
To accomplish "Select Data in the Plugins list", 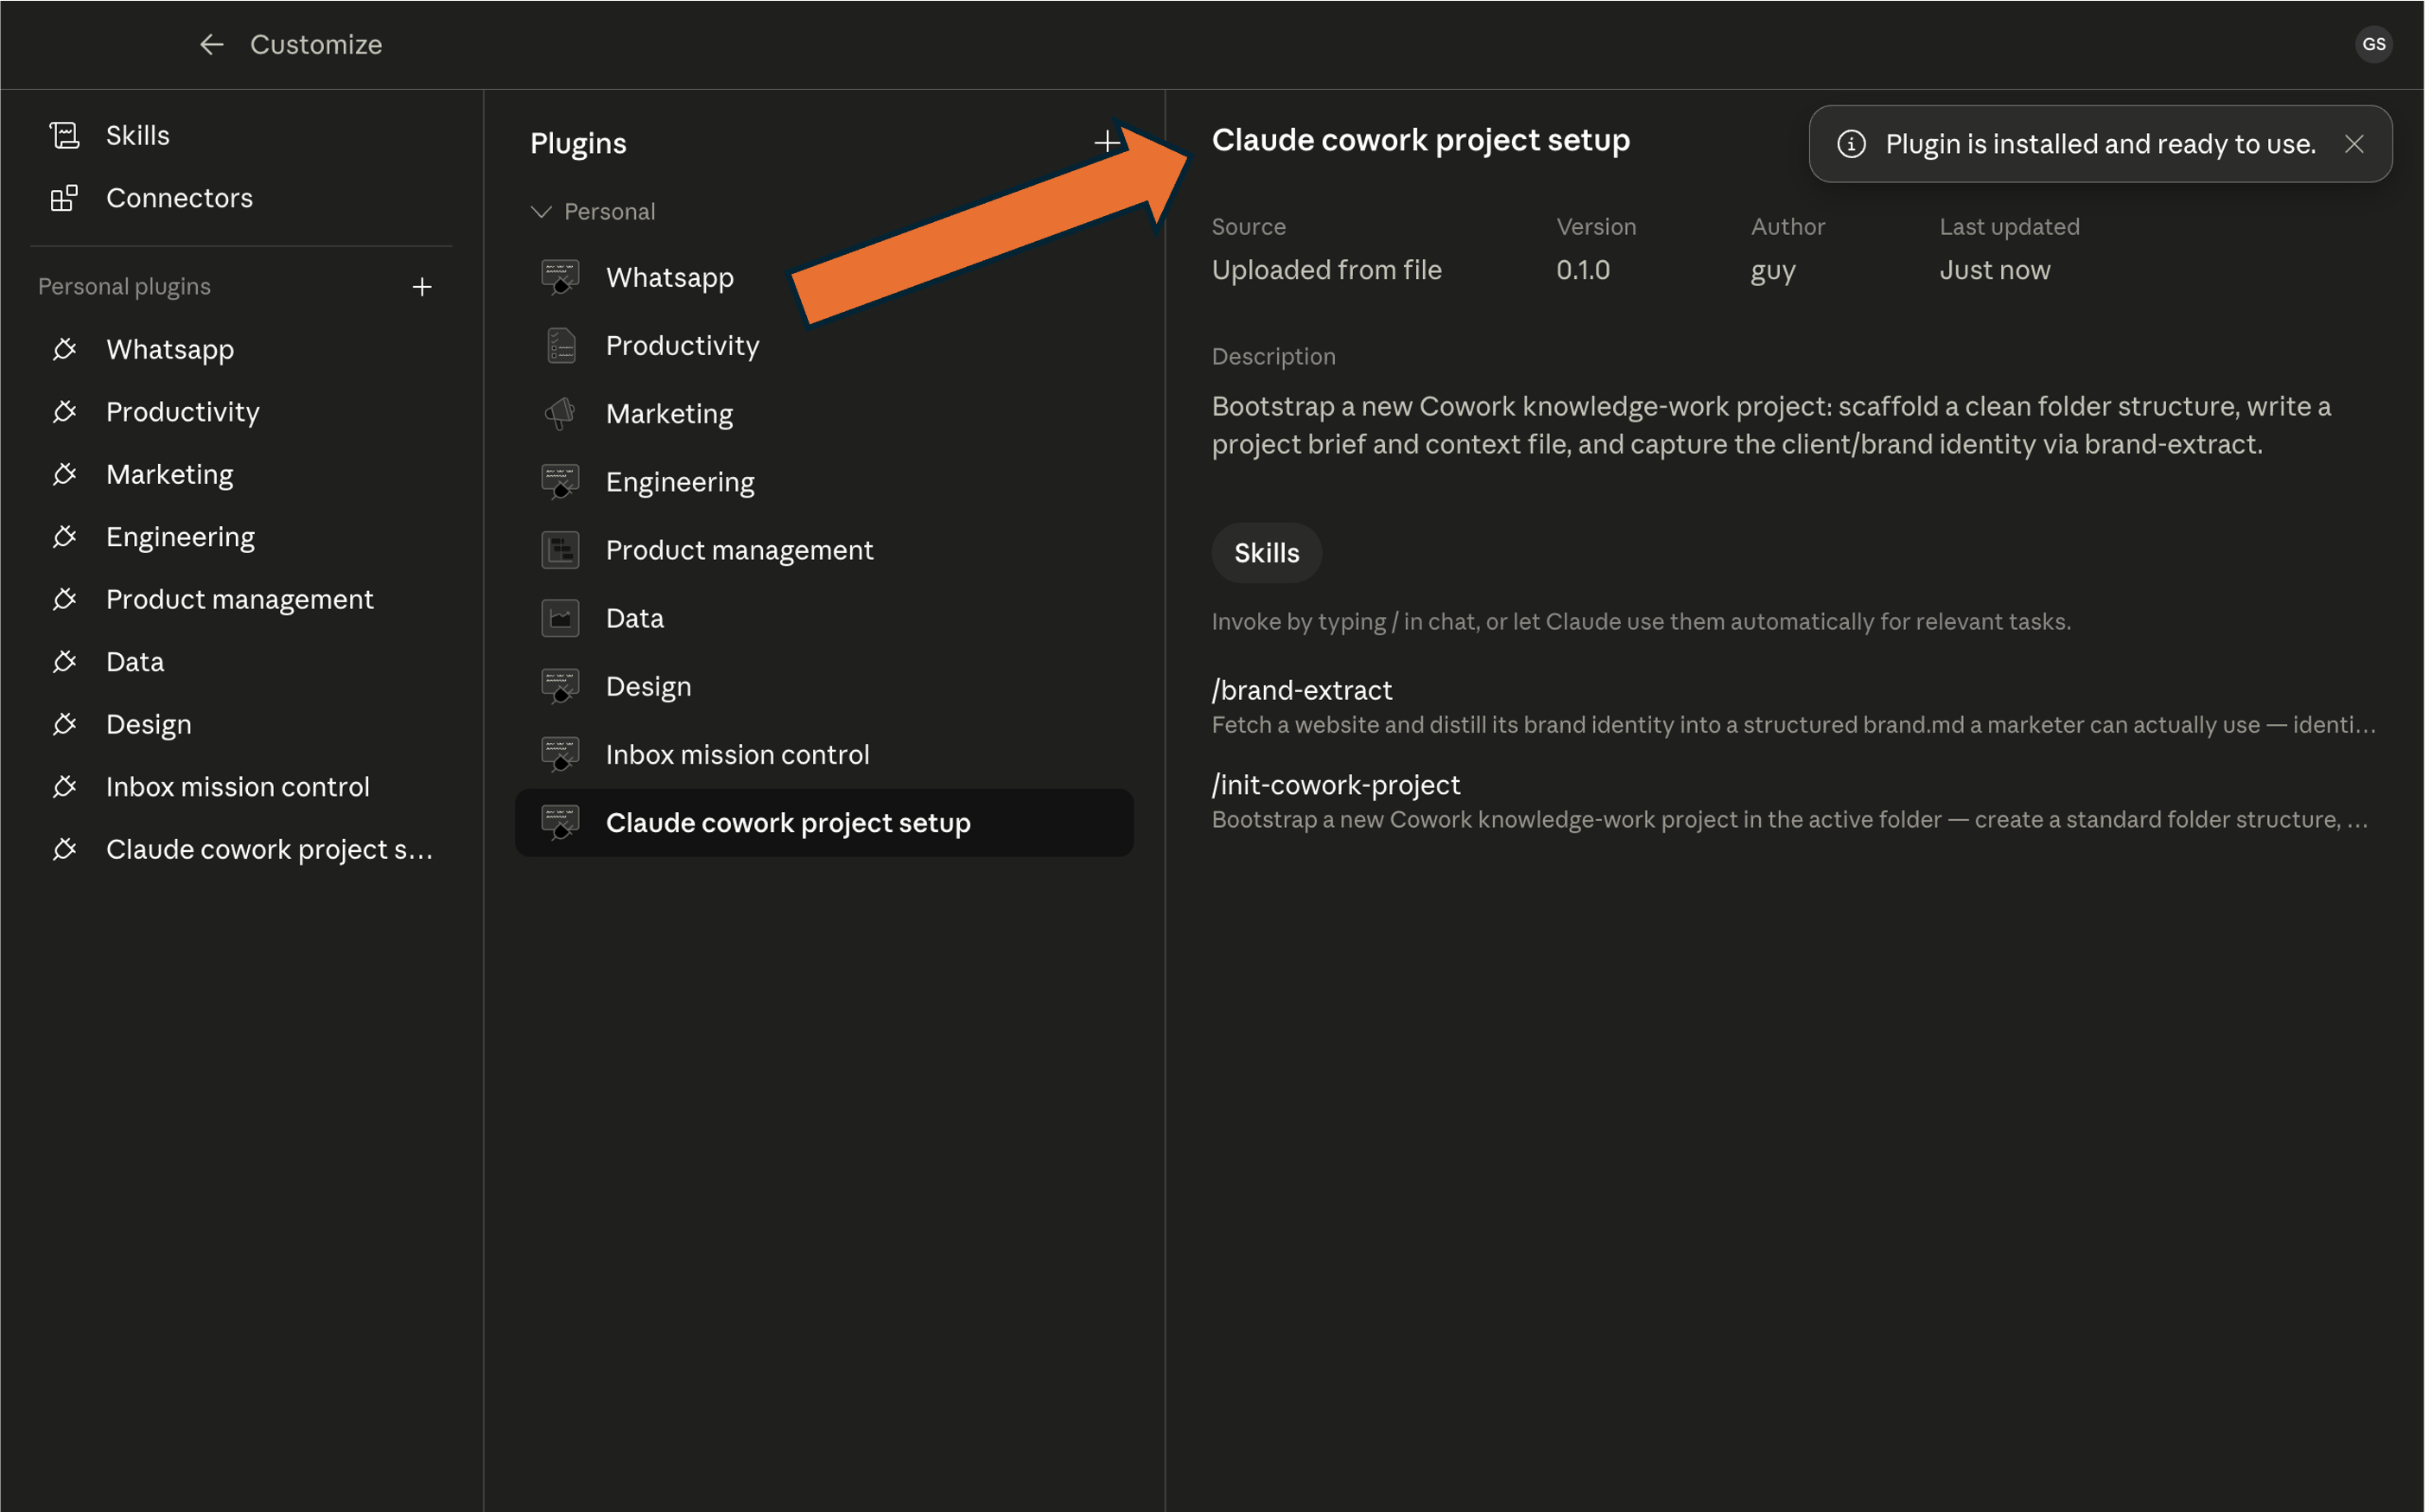I will [x=825, y=618].
